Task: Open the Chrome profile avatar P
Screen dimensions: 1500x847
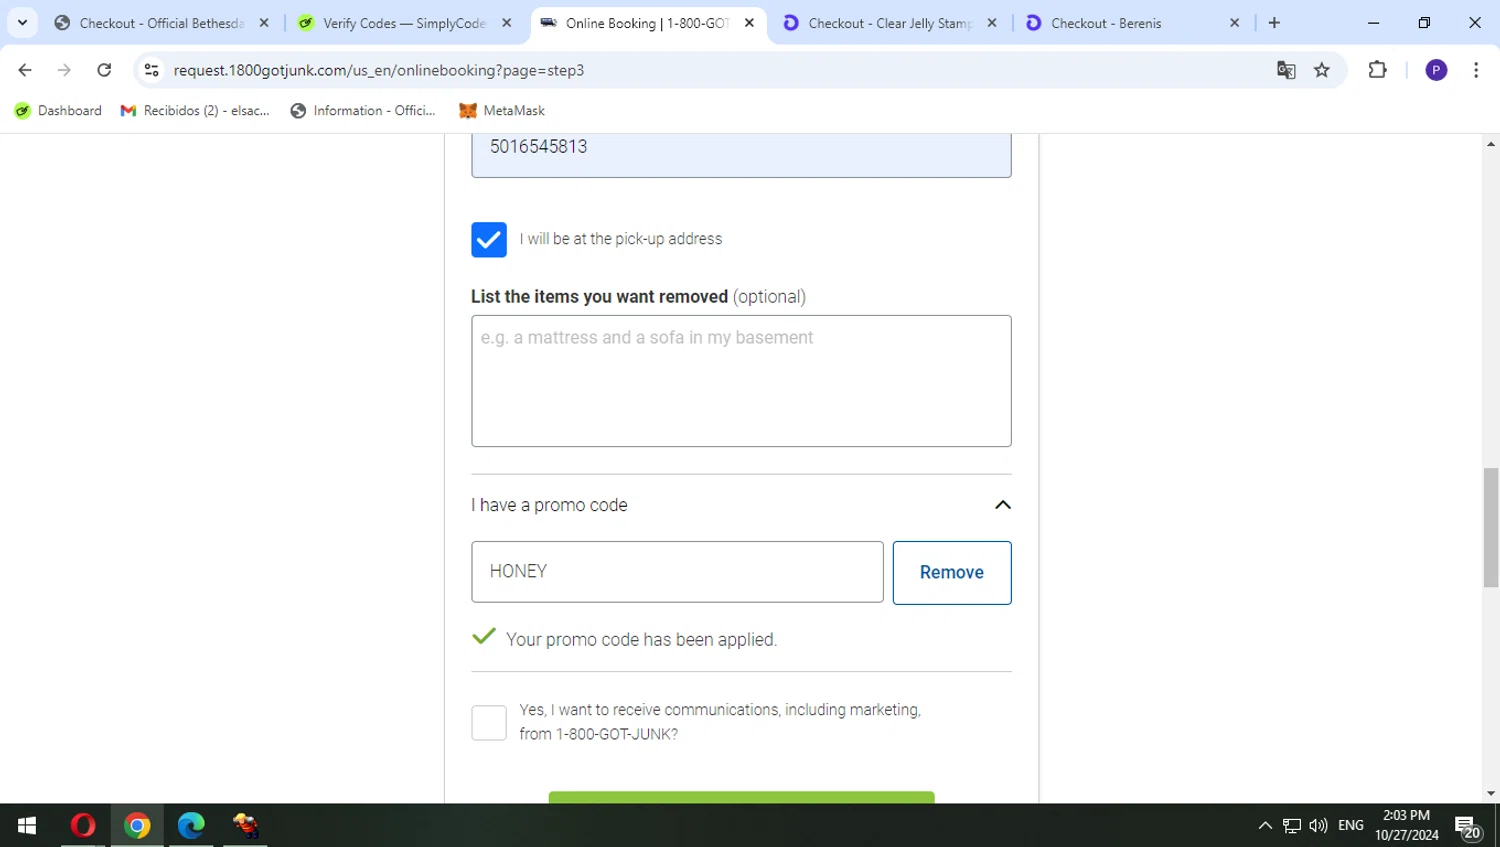Action: point(1436,70)
